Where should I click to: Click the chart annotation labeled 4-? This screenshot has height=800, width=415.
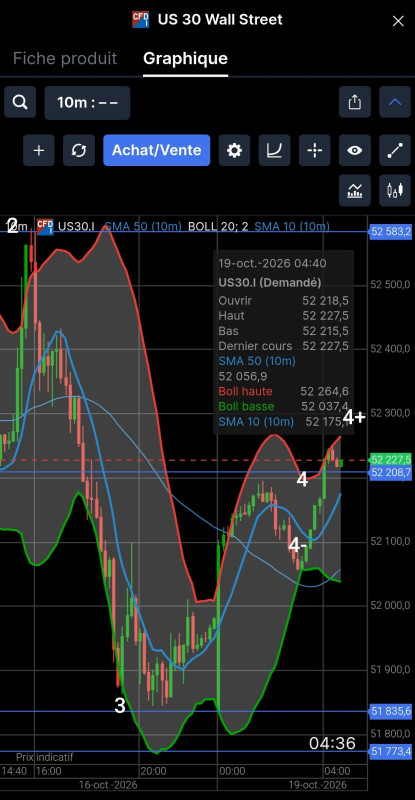pyautogui.click(x=298, y=545)
